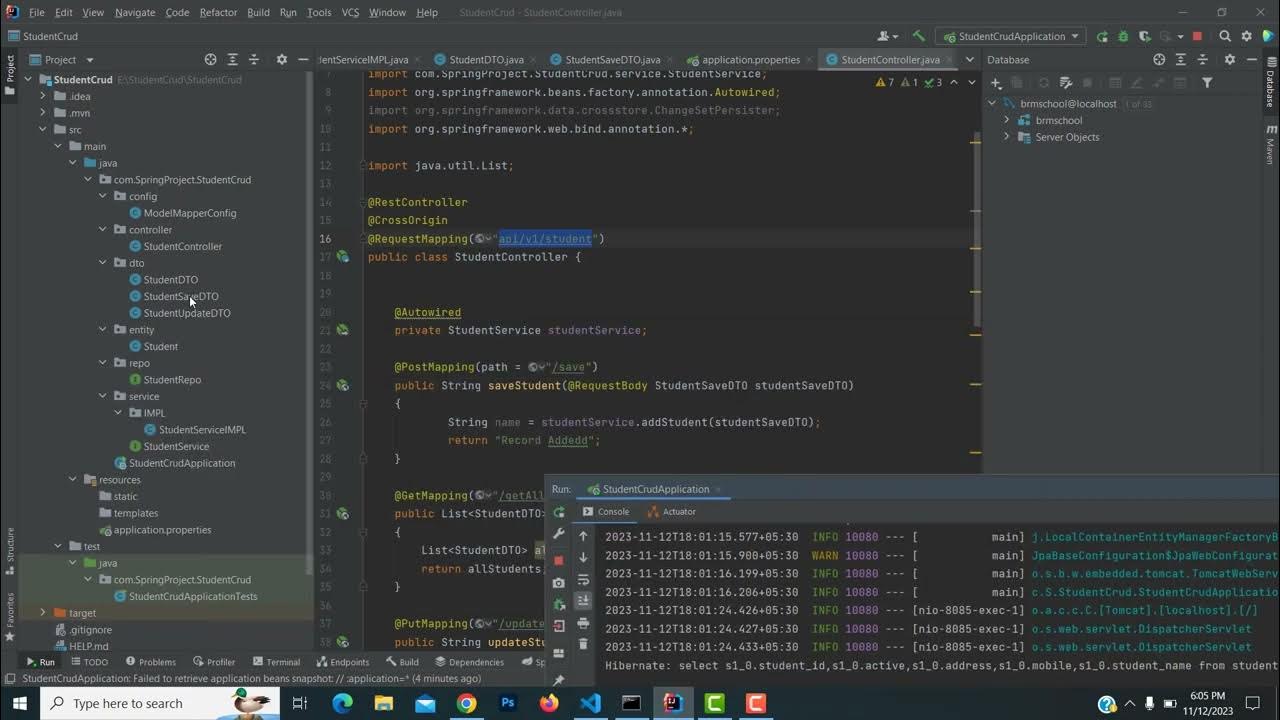Open Visual Studio Code from the taskbar
1280x720 pixels.
pos(590,704)
